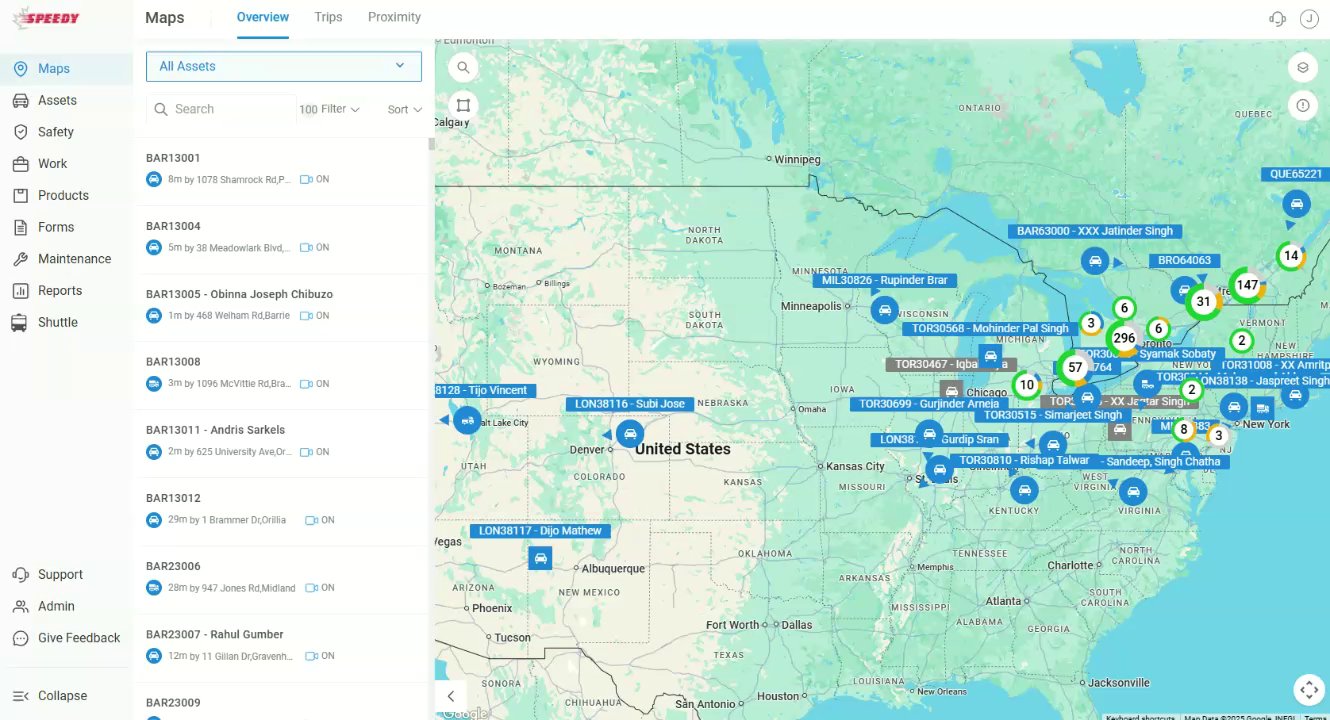Click BAR63000 - XXX Jatinder Singh label
This screenshot has width=1330, height=720.
(x=1095, y=231)
